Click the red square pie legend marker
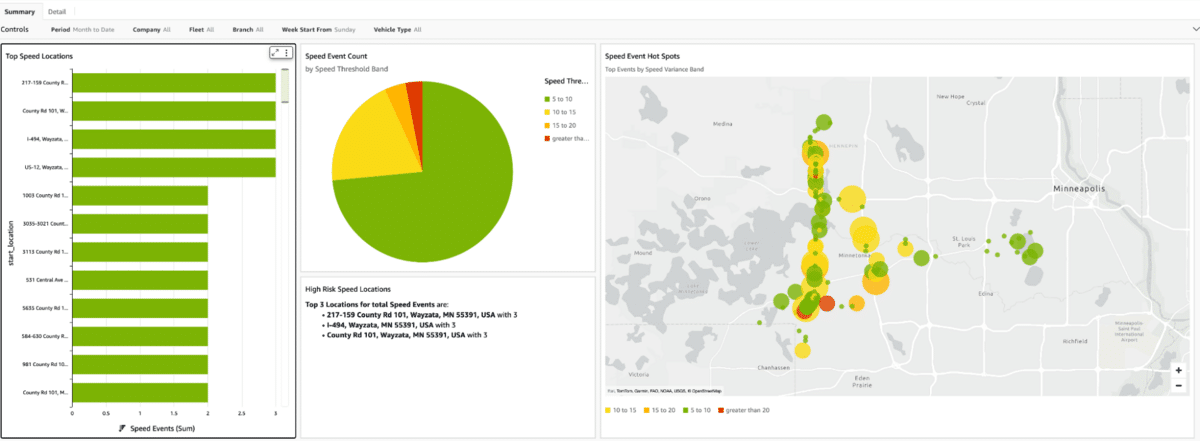 click(547, 139)
